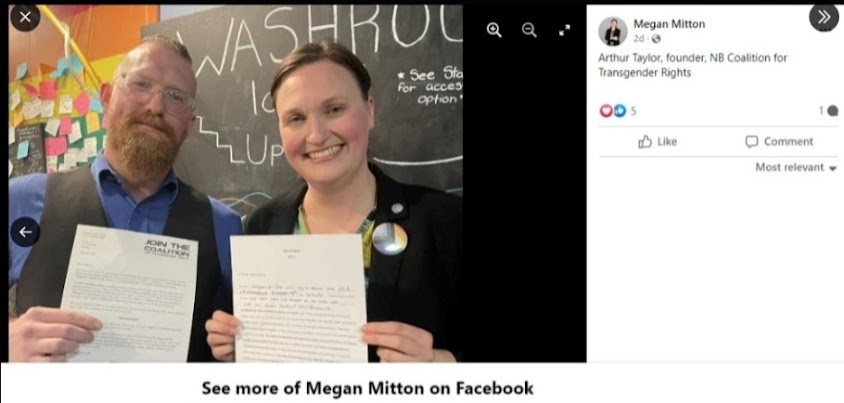Zoom out of the photo
The height and width of the screenshot is (403, 844).
point(529,30)
